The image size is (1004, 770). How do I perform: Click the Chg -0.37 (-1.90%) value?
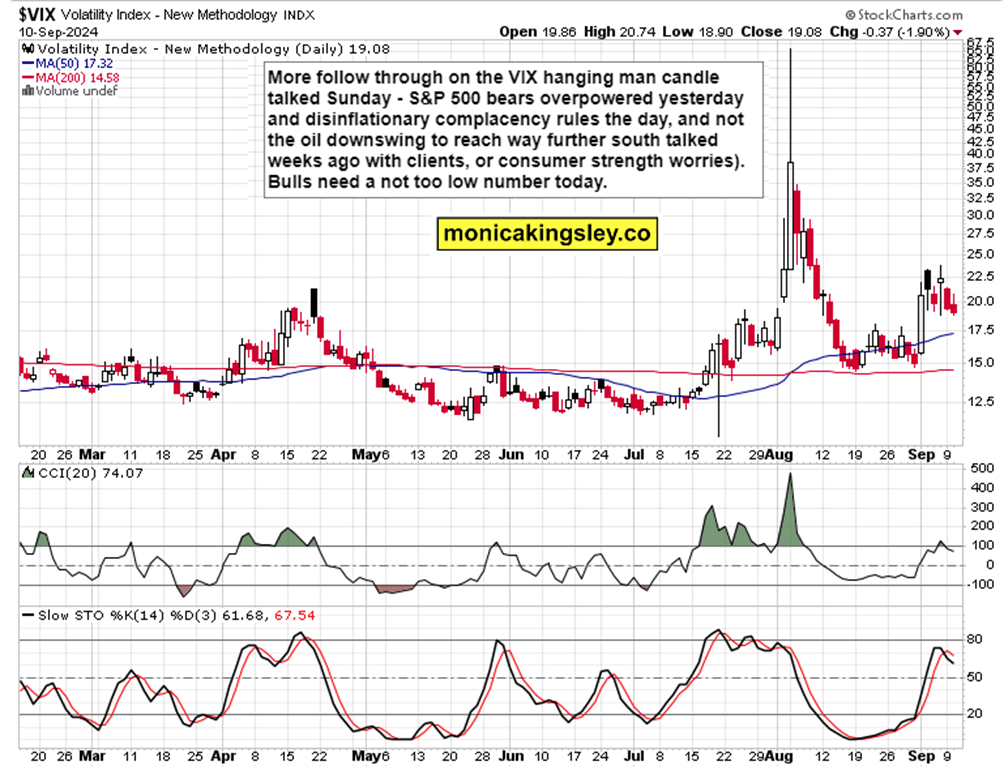(890, 32)
